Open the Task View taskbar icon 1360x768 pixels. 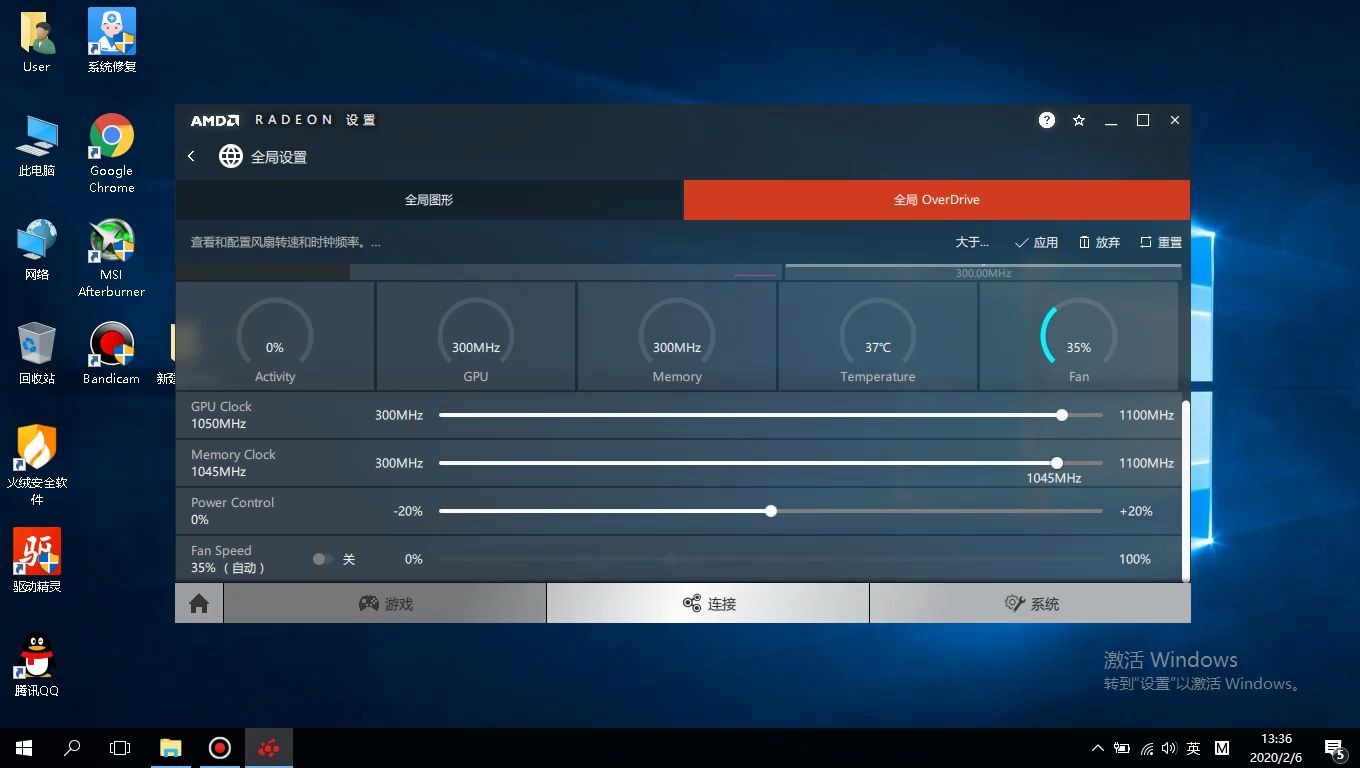120,748
